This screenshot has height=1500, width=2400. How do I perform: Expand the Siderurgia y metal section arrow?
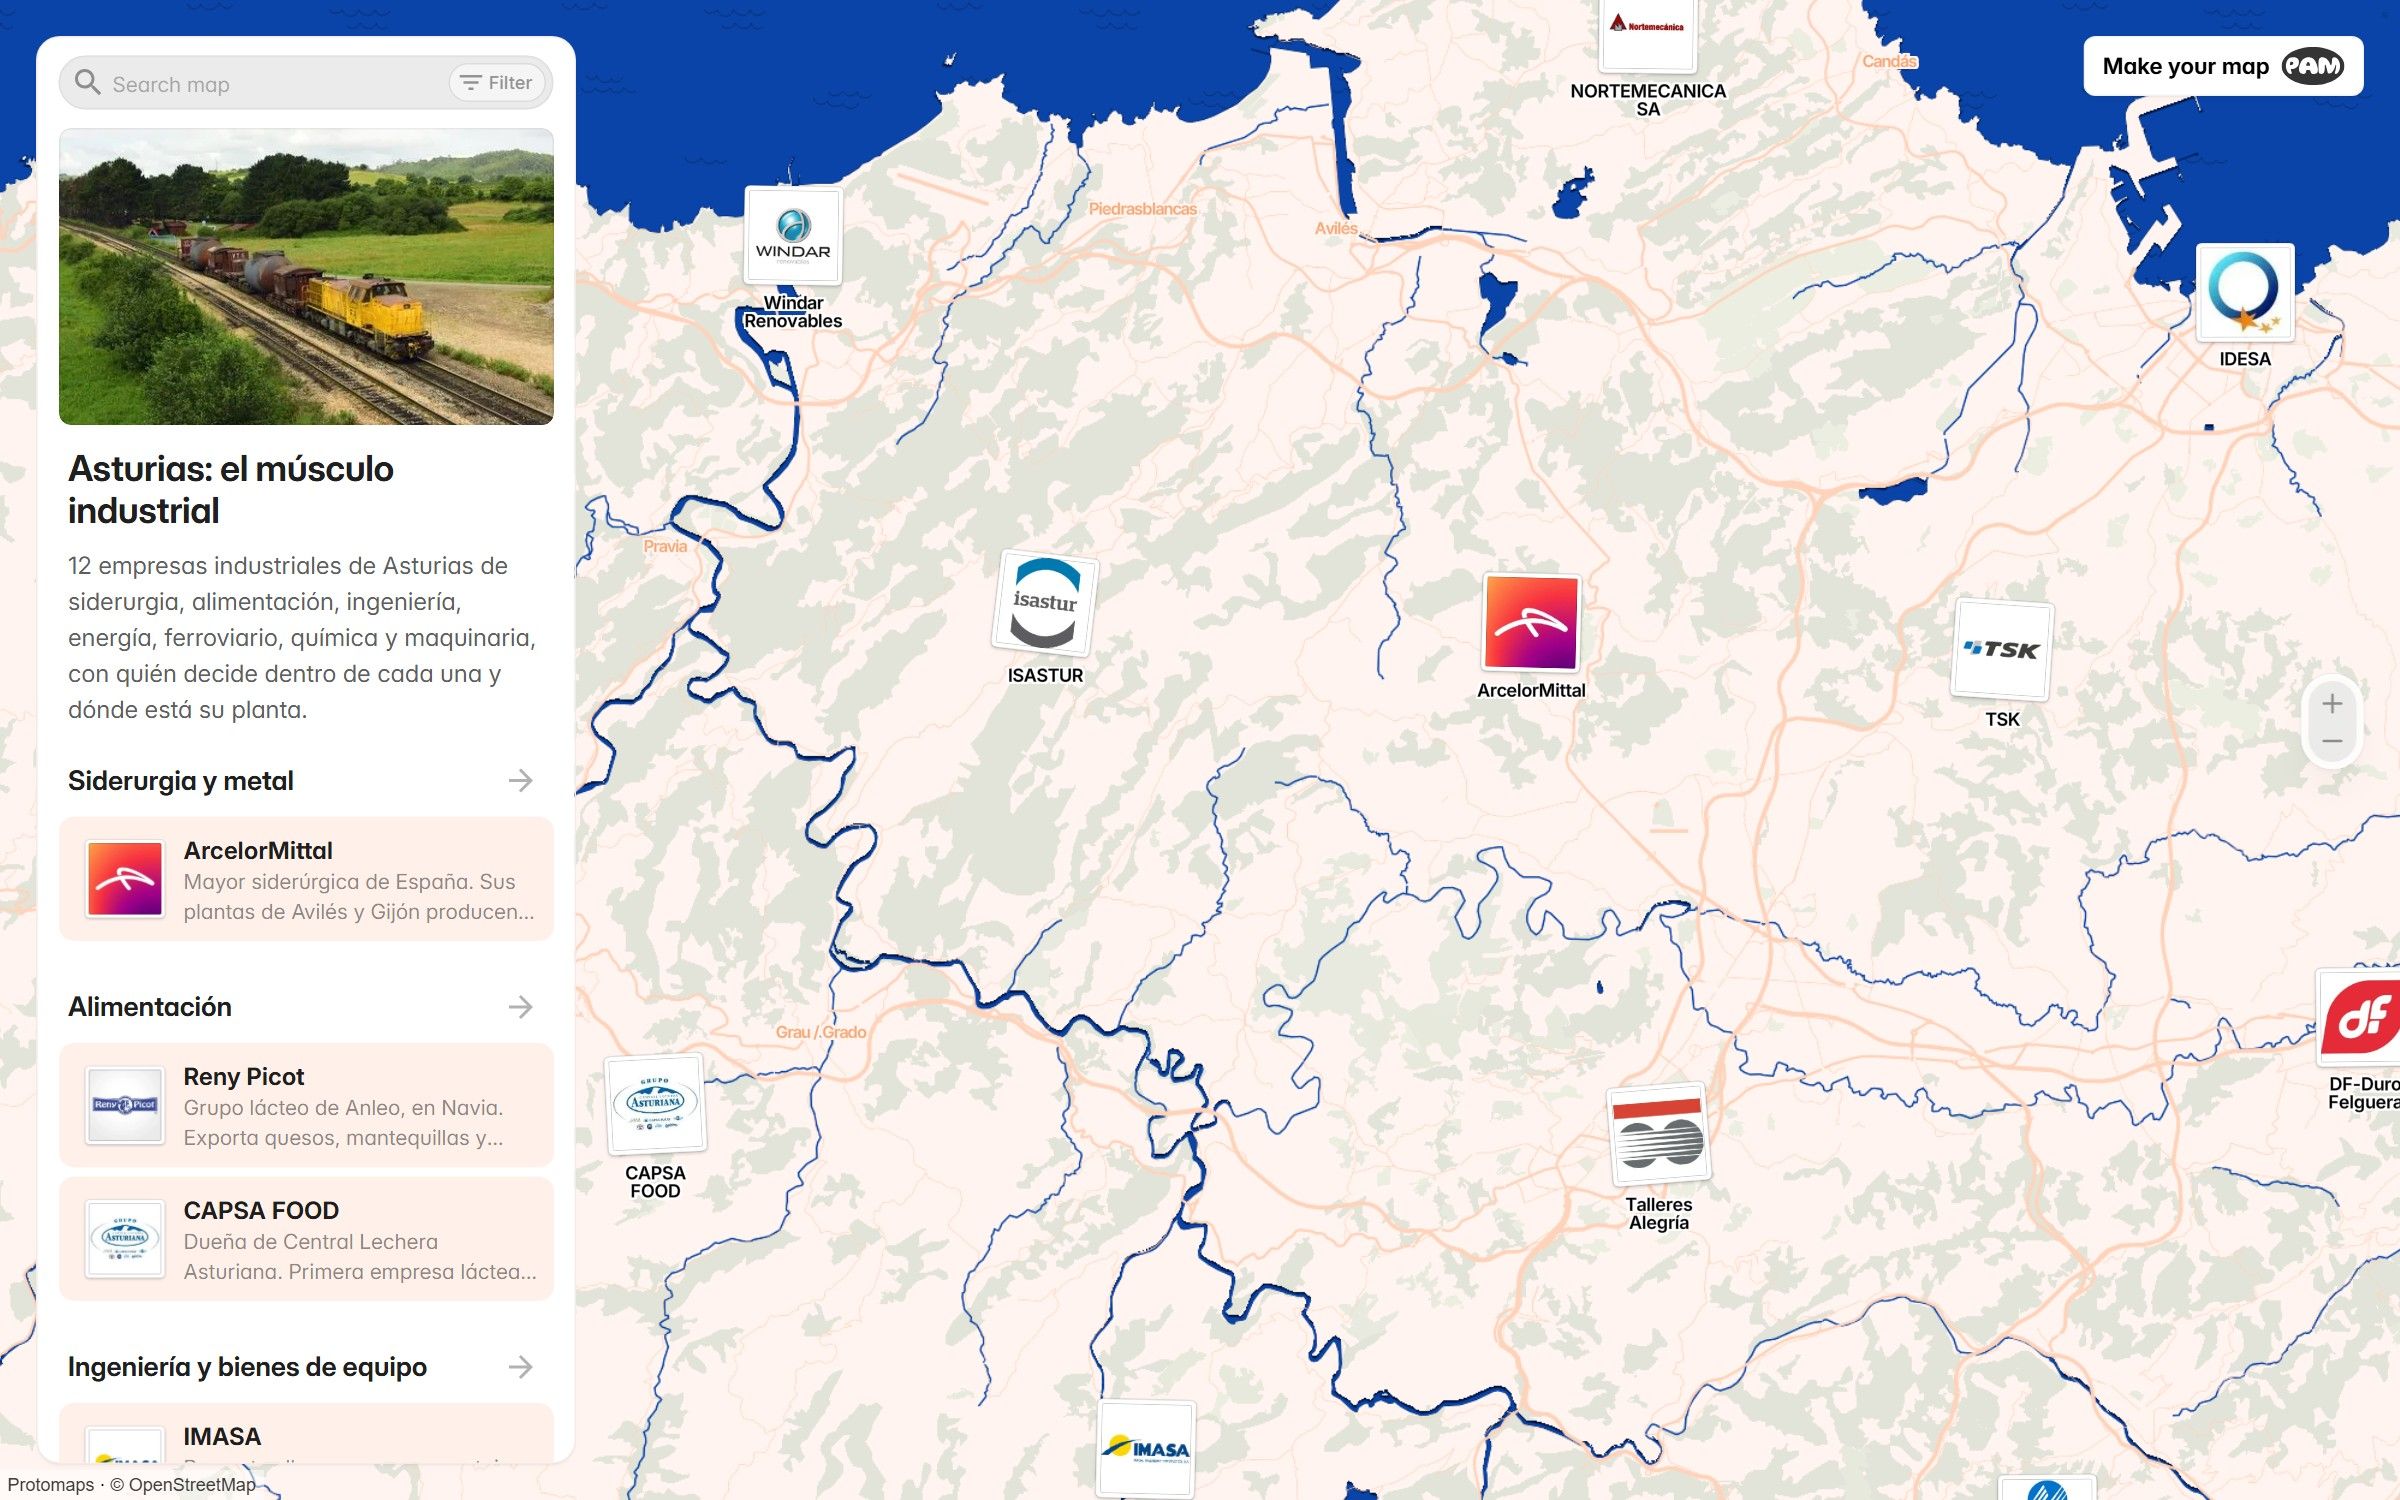pyautogui.click(x=520, y=781)
